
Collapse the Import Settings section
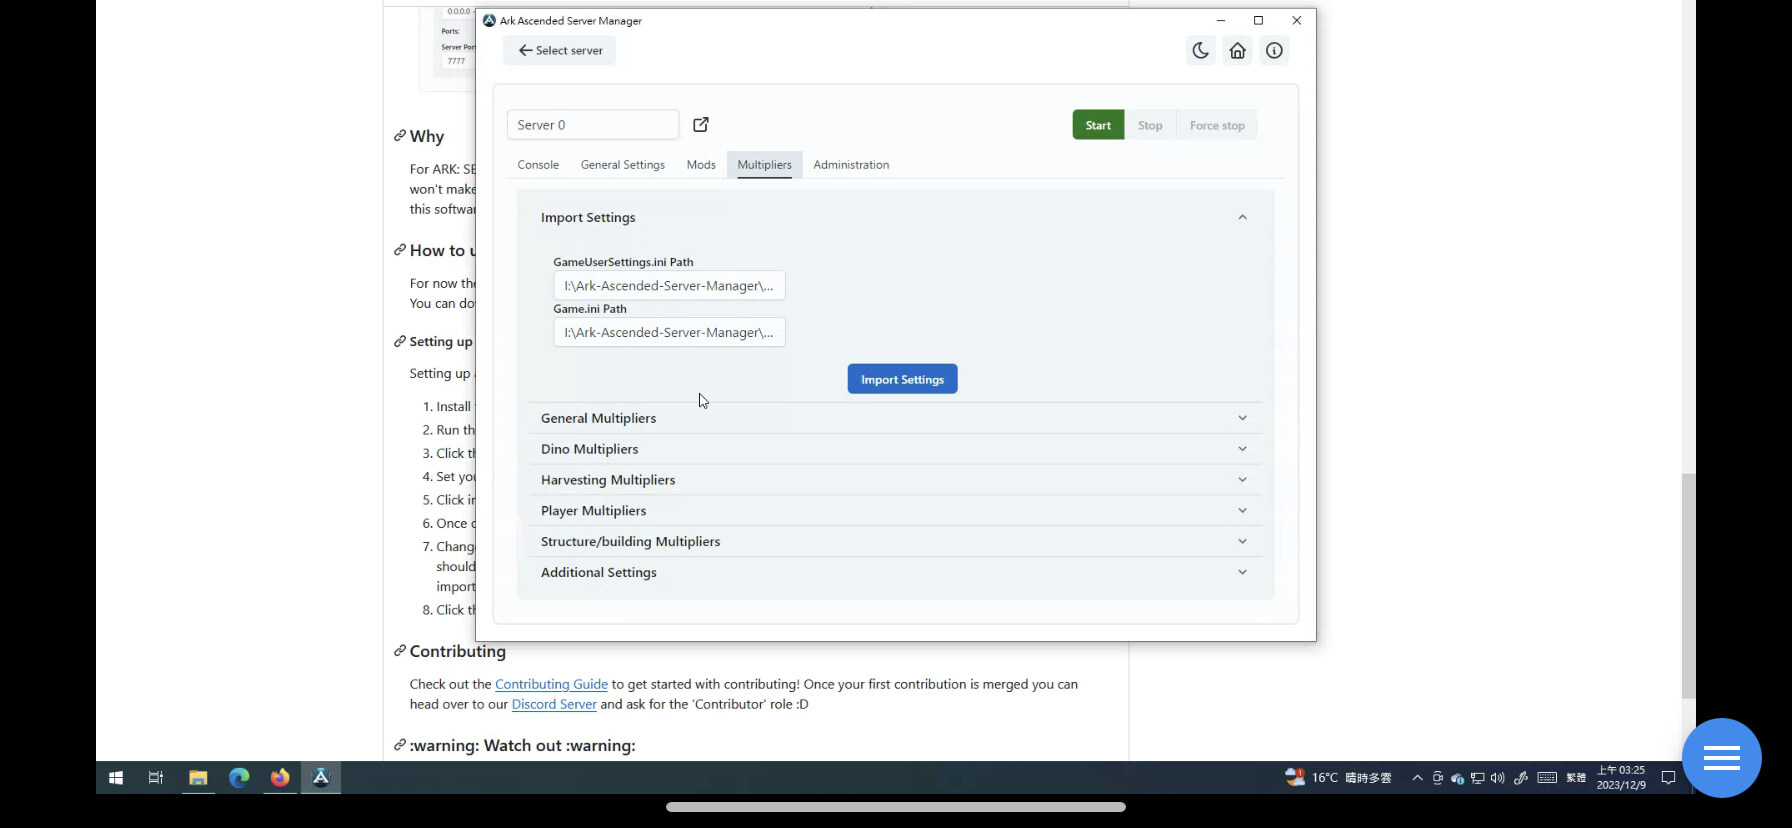point(1242,217)
